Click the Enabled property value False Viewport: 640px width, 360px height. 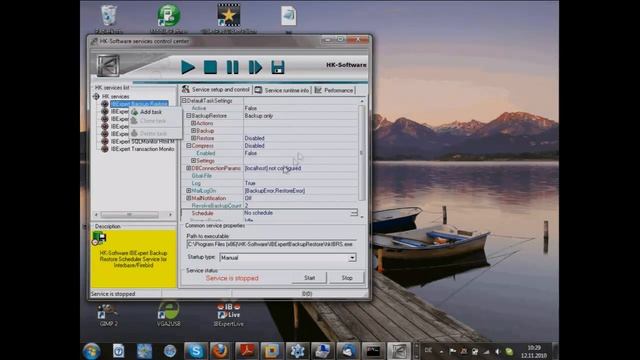coord(251,153)
